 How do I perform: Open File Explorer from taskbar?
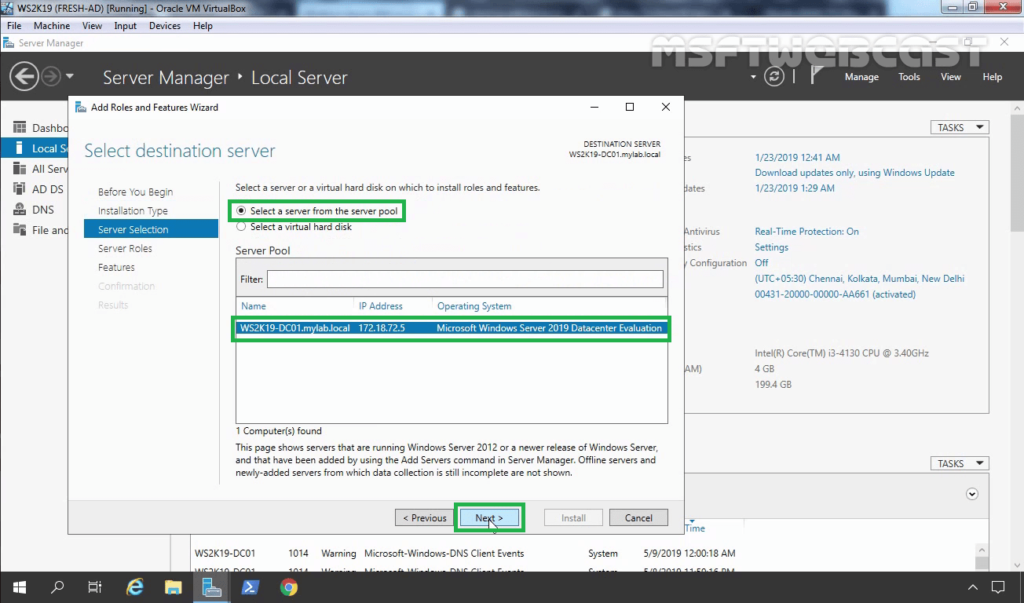coord(173,587)
